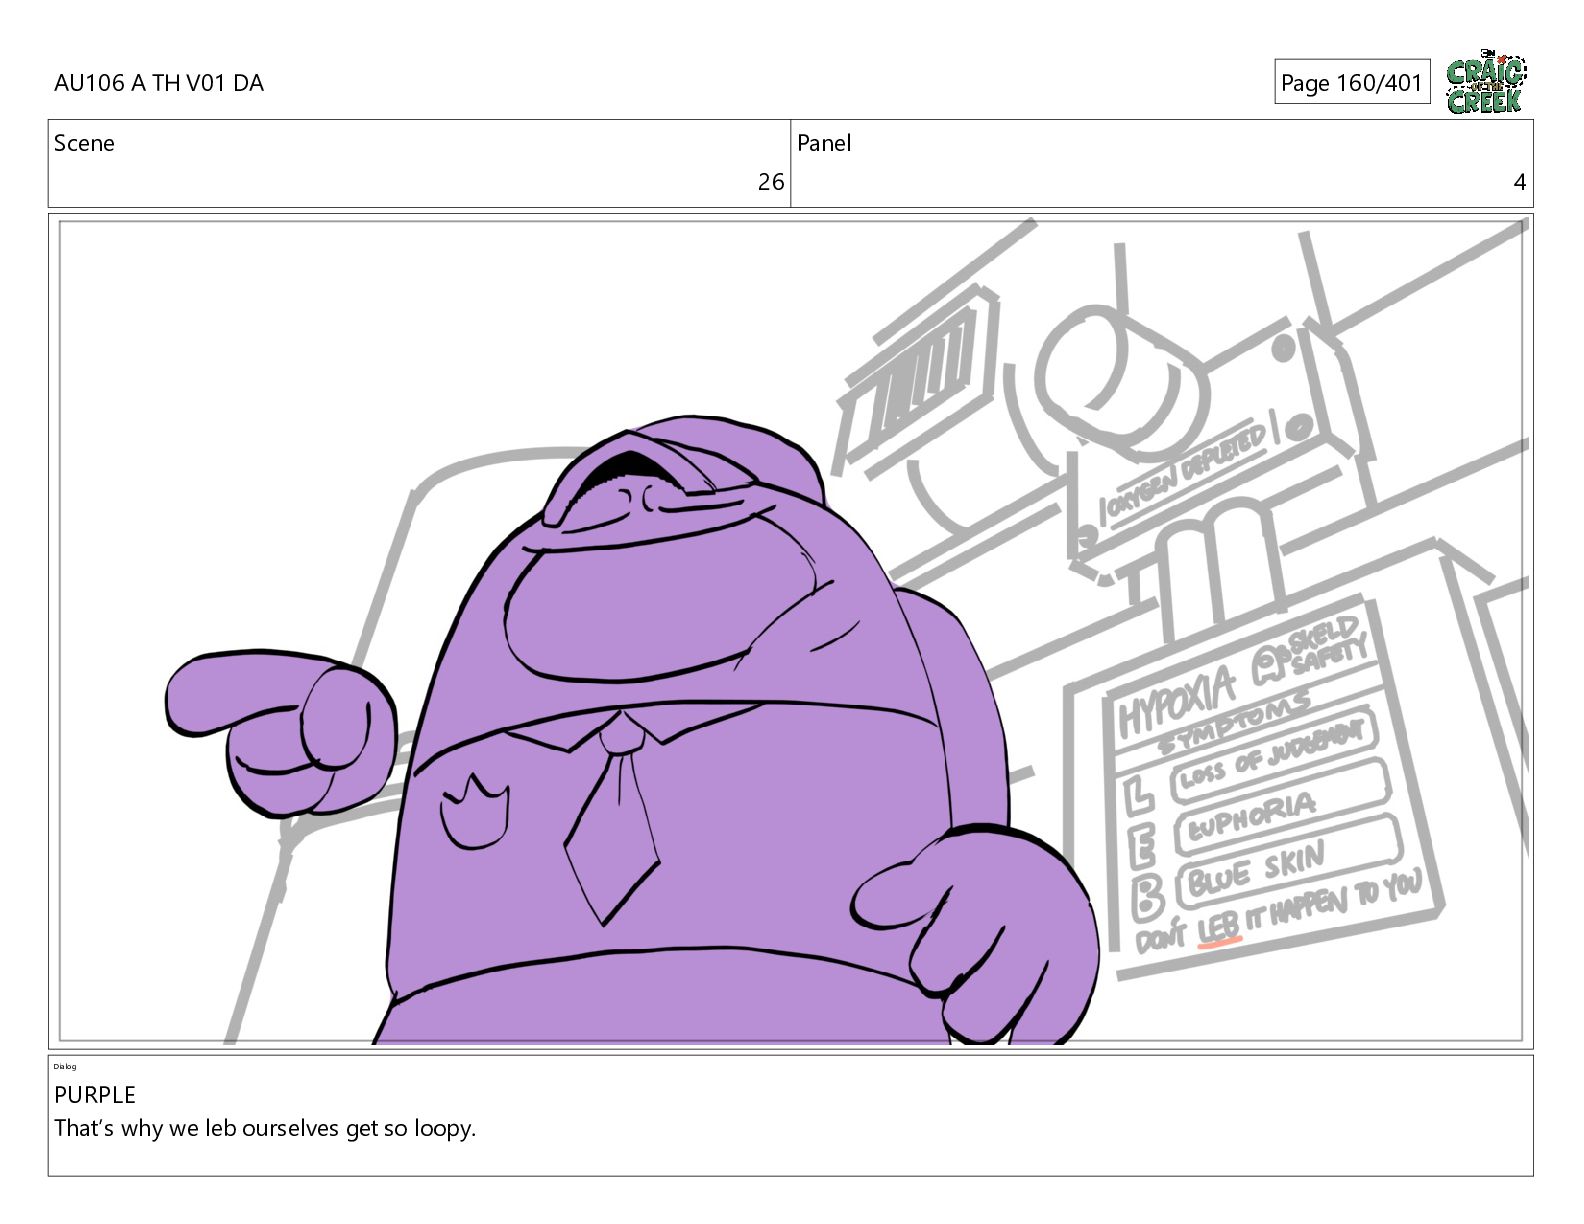The height and width of the screenshot is (1224, 1584).
Task: Click the storyboard panel drawing
Action: point(791,632)
